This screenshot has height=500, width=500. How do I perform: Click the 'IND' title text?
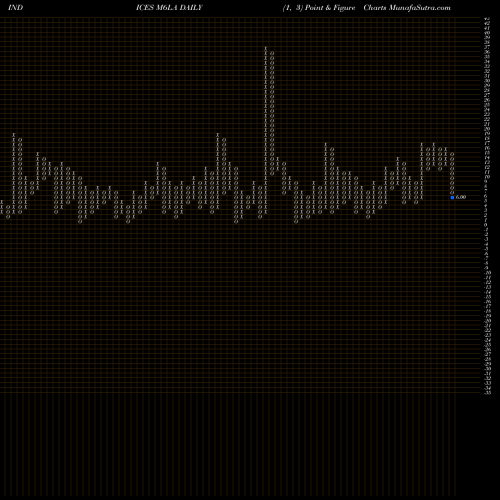[x=15, y=8]
